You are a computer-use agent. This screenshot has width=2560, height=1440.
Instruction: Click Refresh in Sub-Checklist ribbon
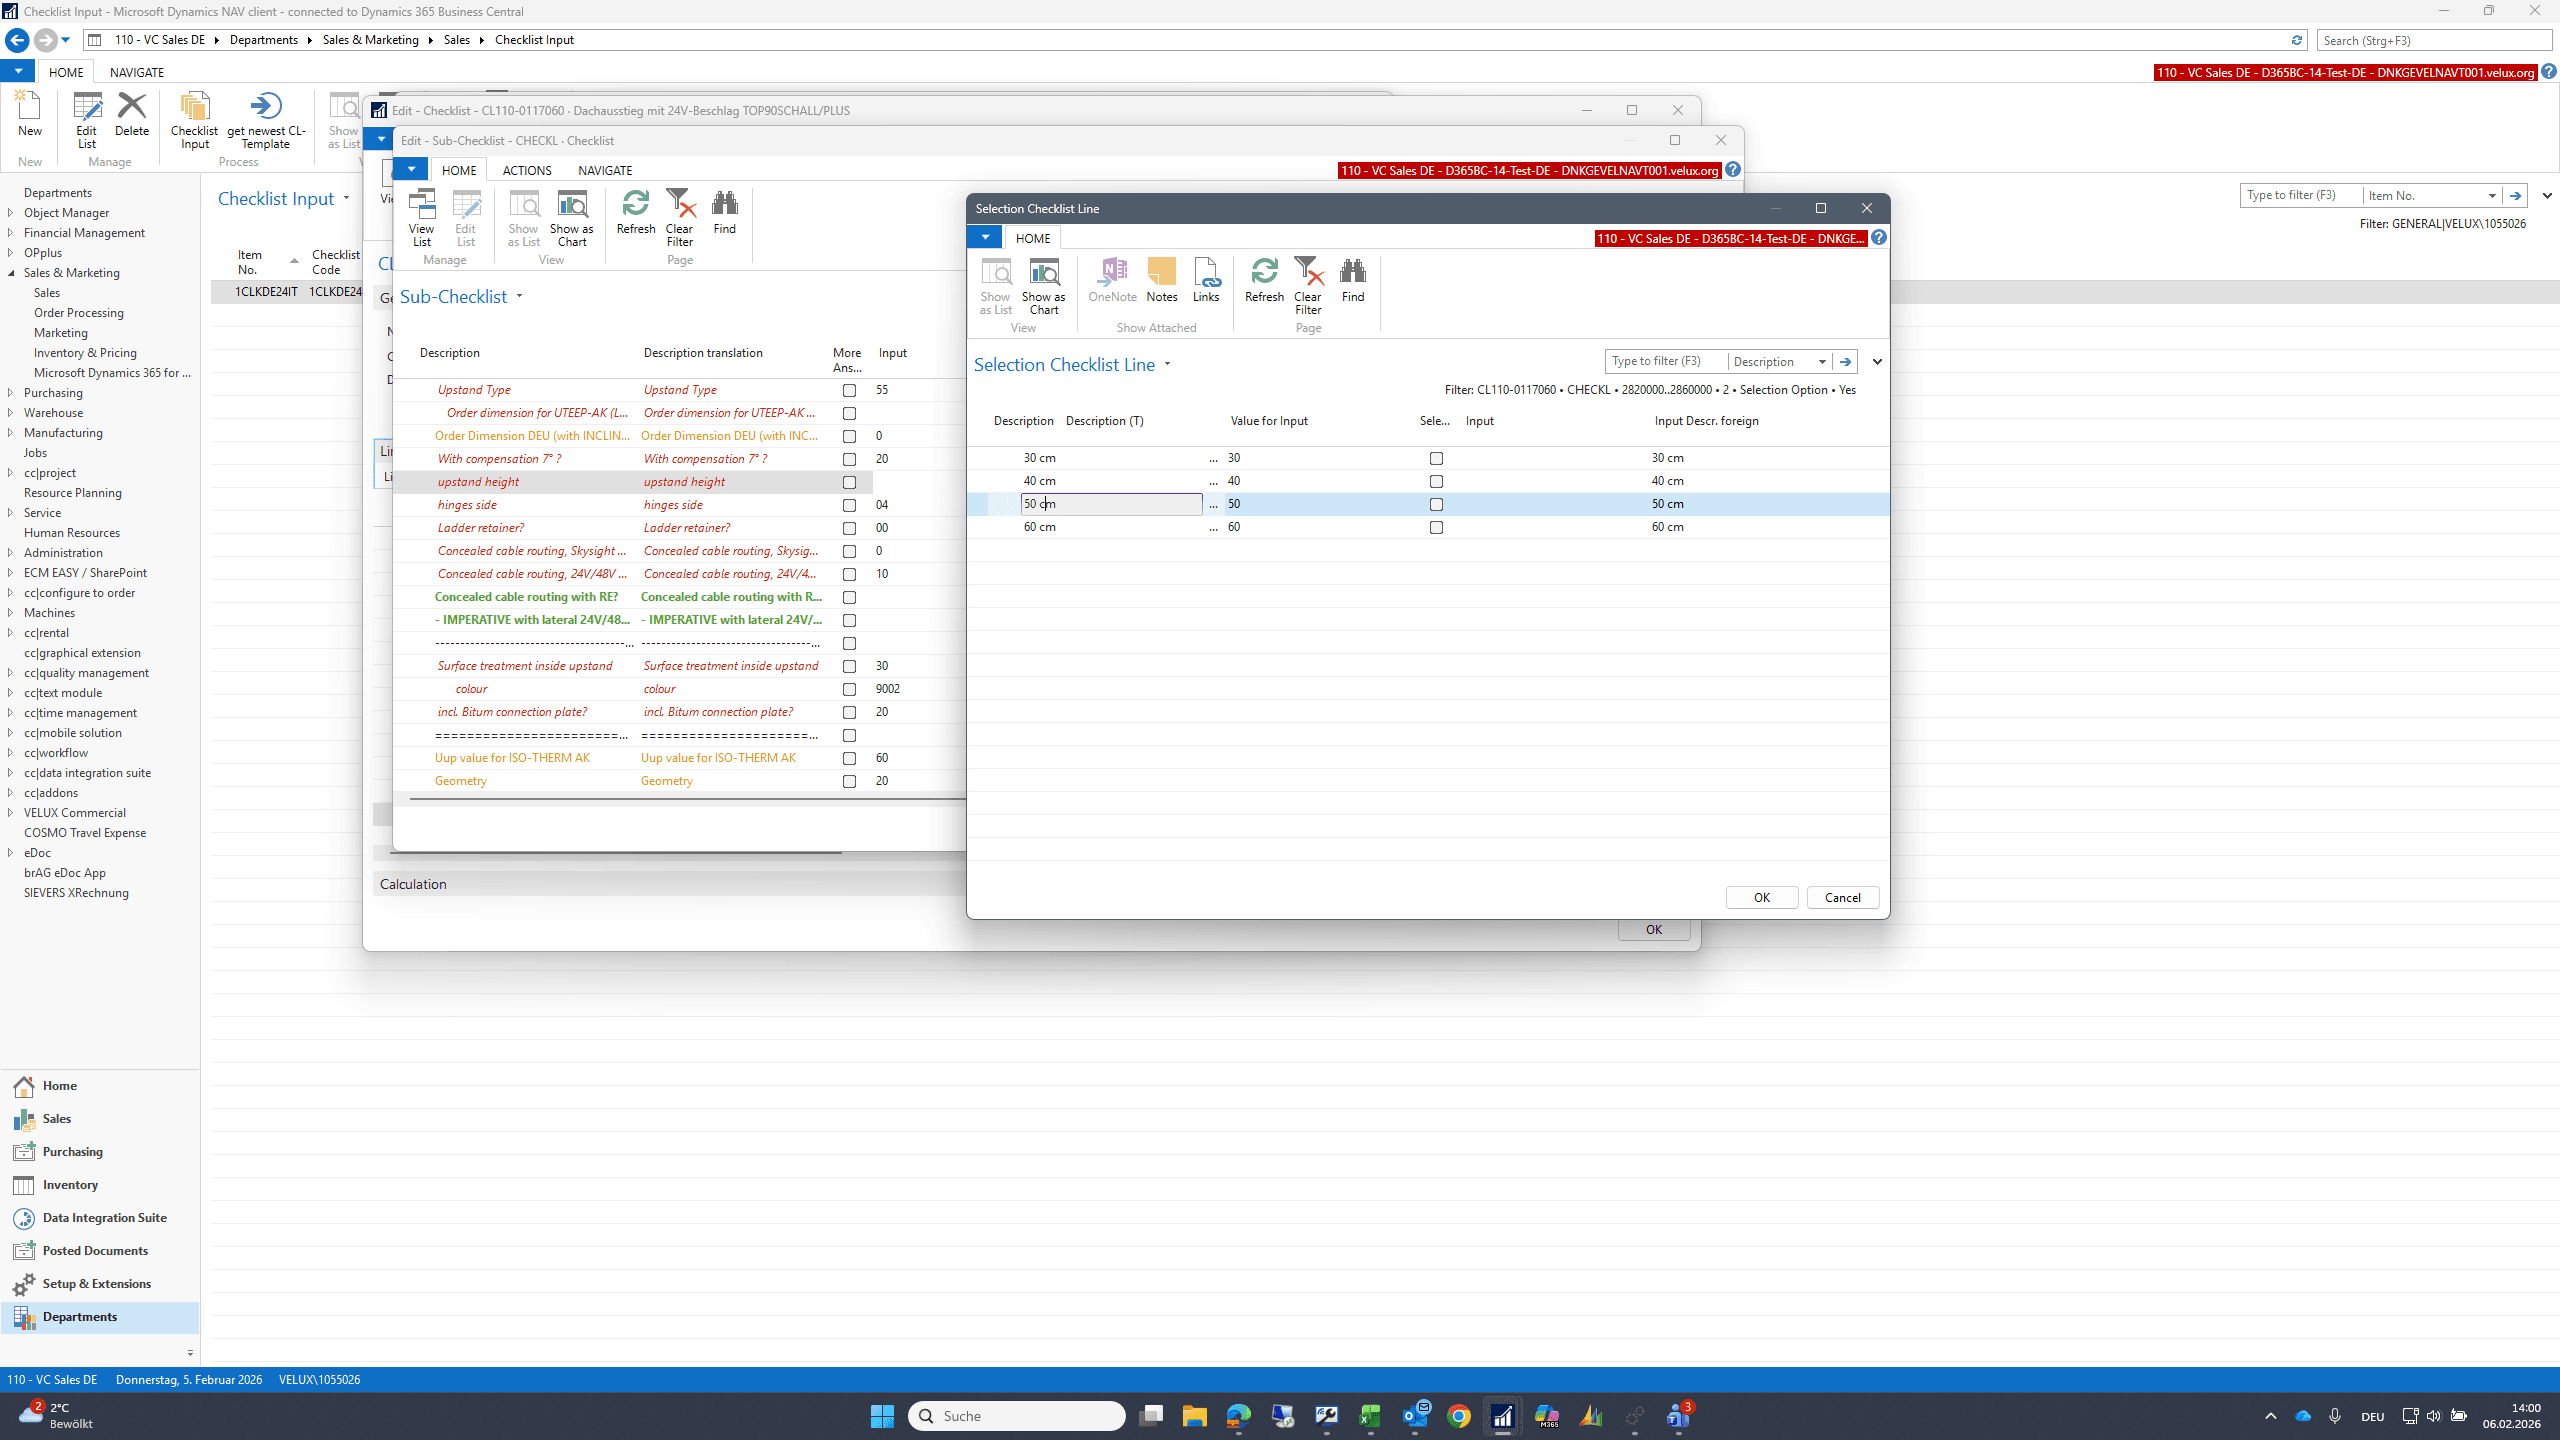(636, 211)
